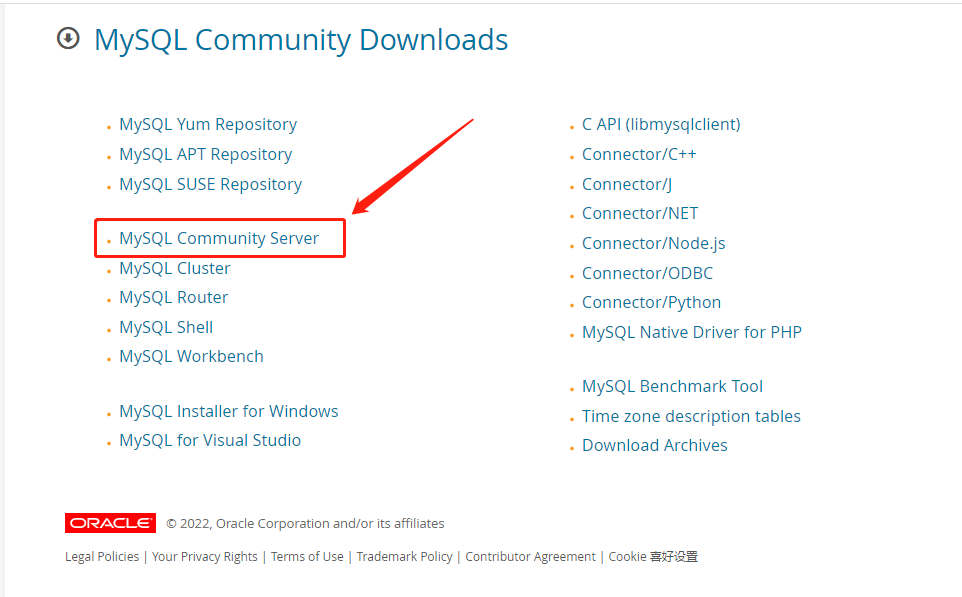
Task: Click the download circle icon beside the title
Action: (68, 38)
